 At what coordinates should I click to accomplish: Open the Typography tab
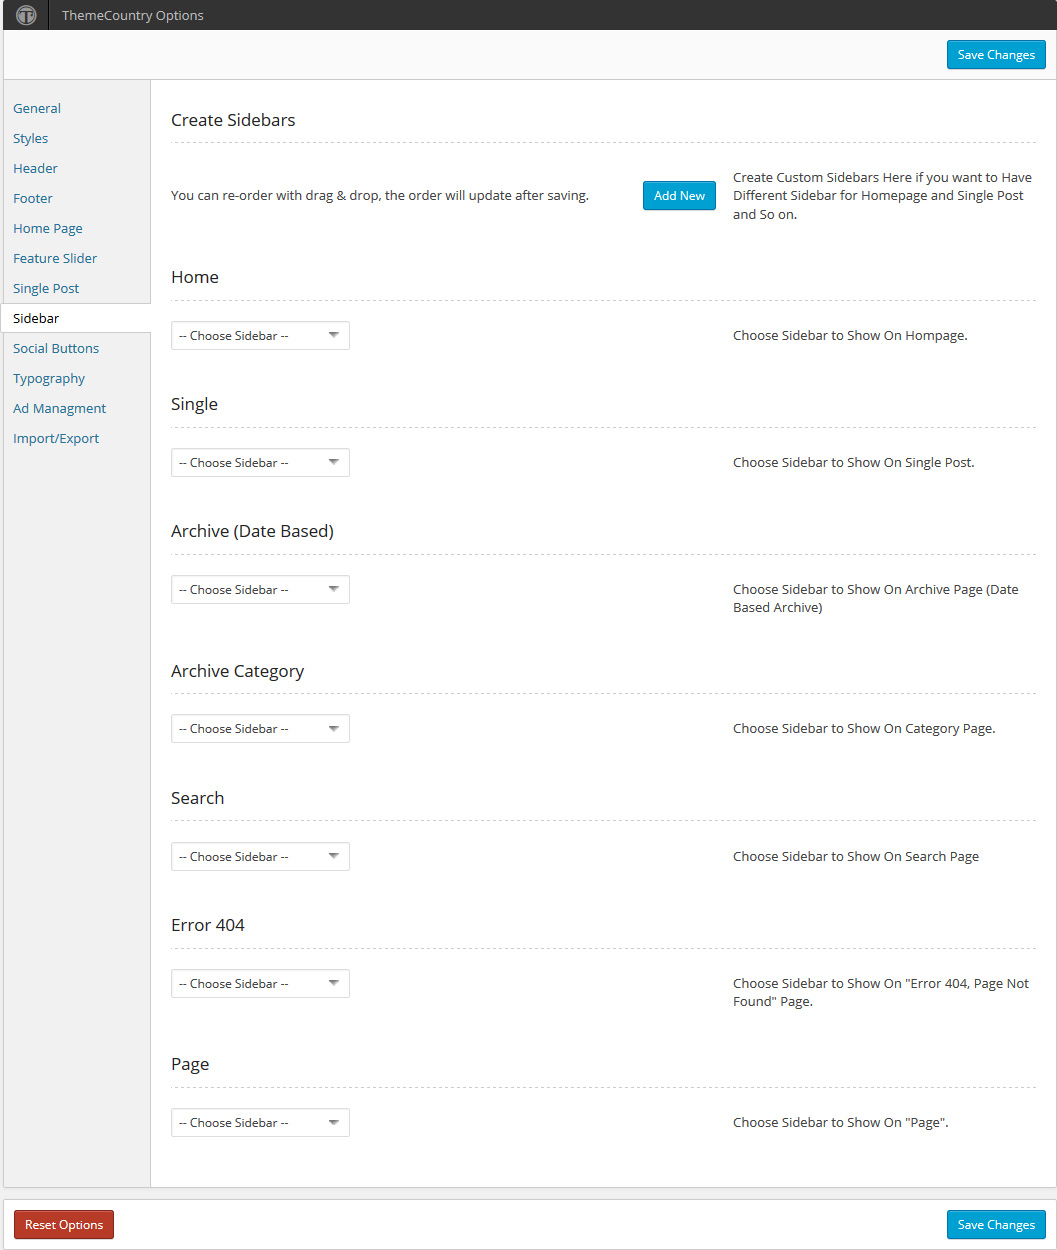49,378
